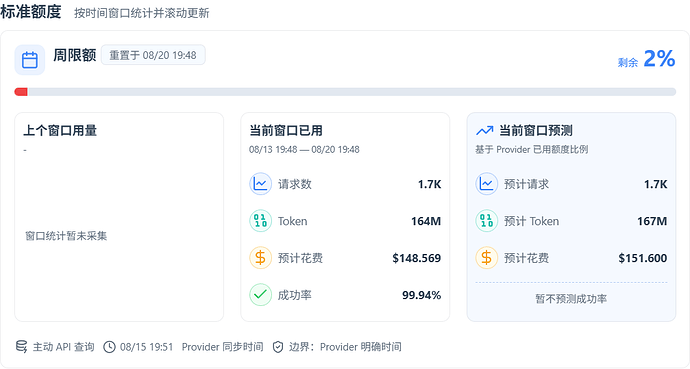This screenshot has width=690, height=369.
Task: Click the 按时间窗口统计并滚动更新 subtitle
Action: pyautogui.click(x=142, y=13)
